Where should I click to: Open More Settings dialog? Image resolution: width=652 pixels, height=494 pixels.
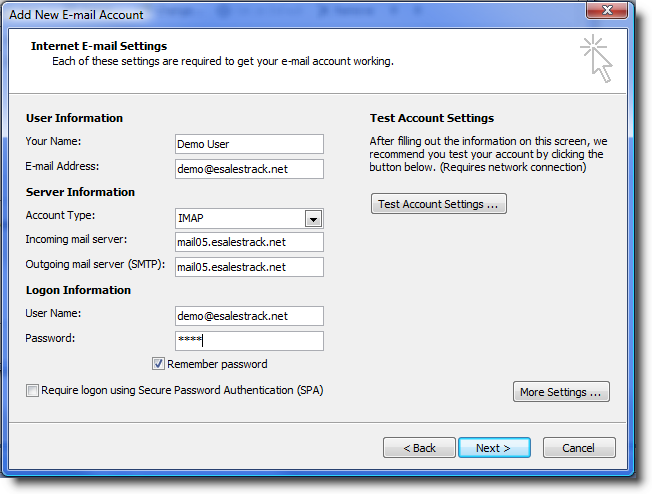pyautogui.click(x=561, y=392)
